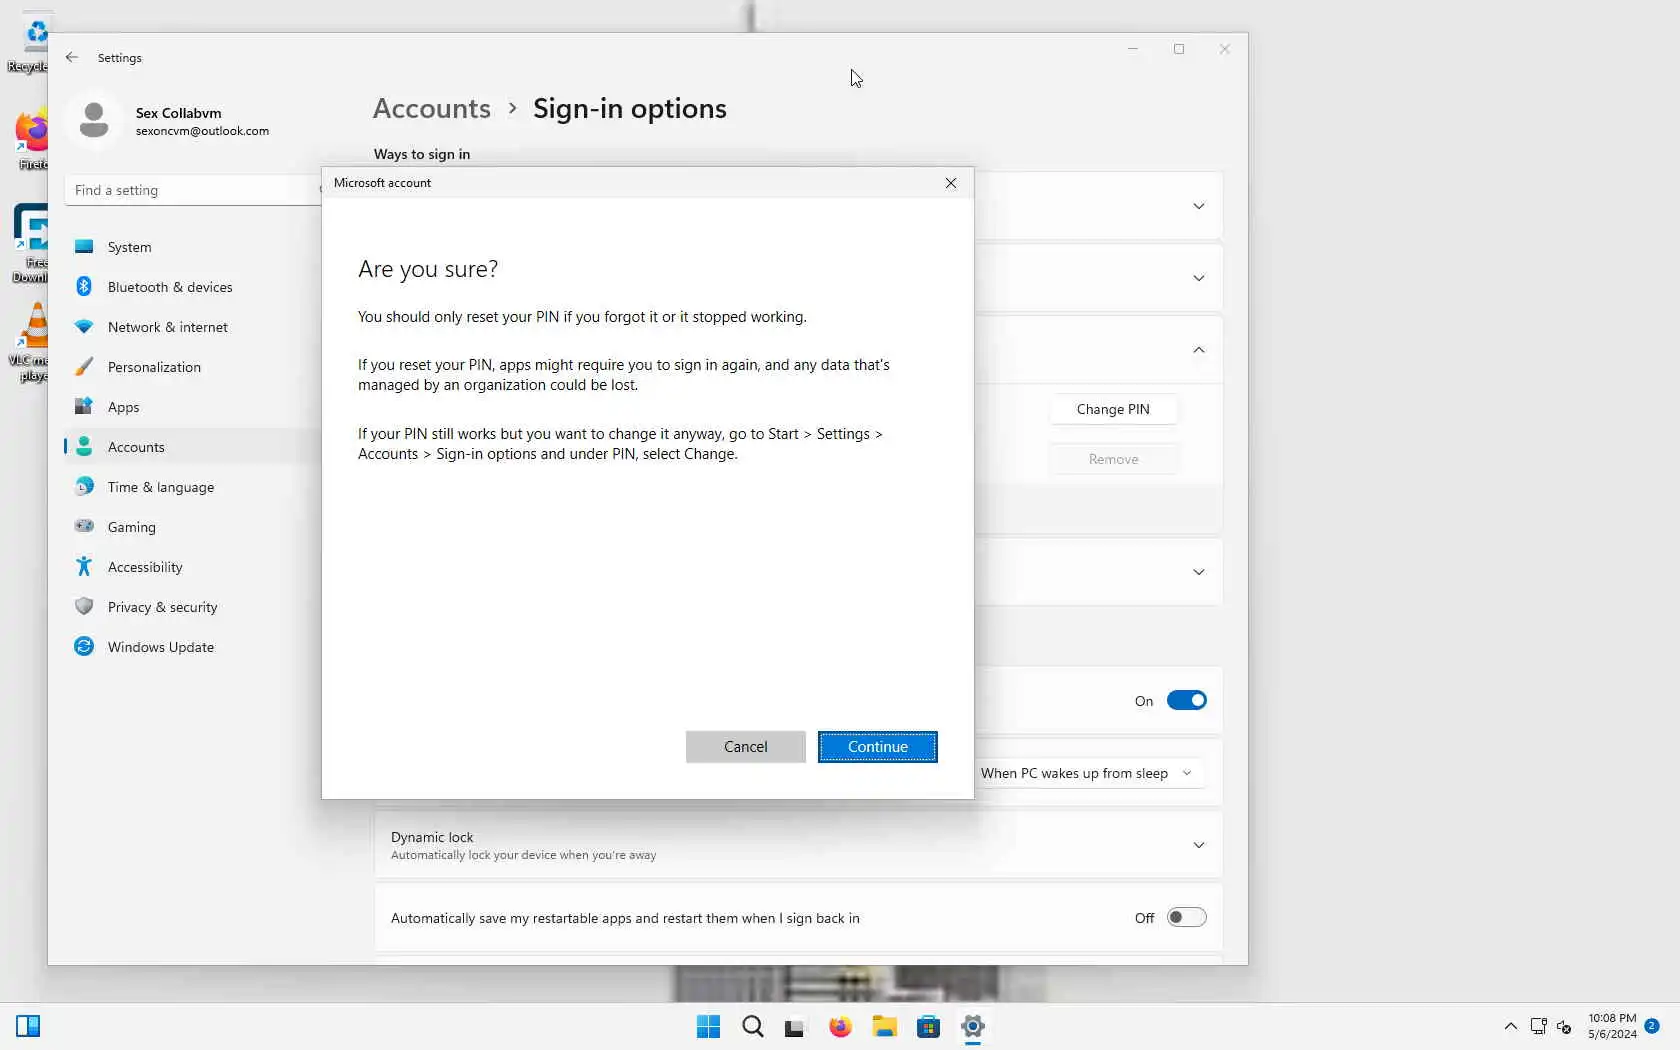Viewport: 1680px width, 1050px height.
Task: Open the clock showing 10:08 PM
Action: point(1612,1026)
